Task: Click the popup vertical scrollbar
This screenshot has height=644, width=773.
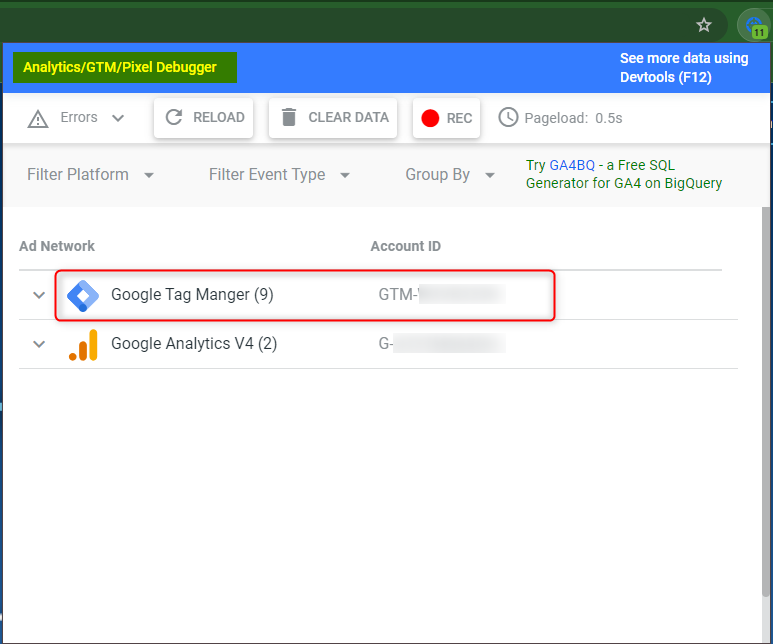Action: point(765,402)
